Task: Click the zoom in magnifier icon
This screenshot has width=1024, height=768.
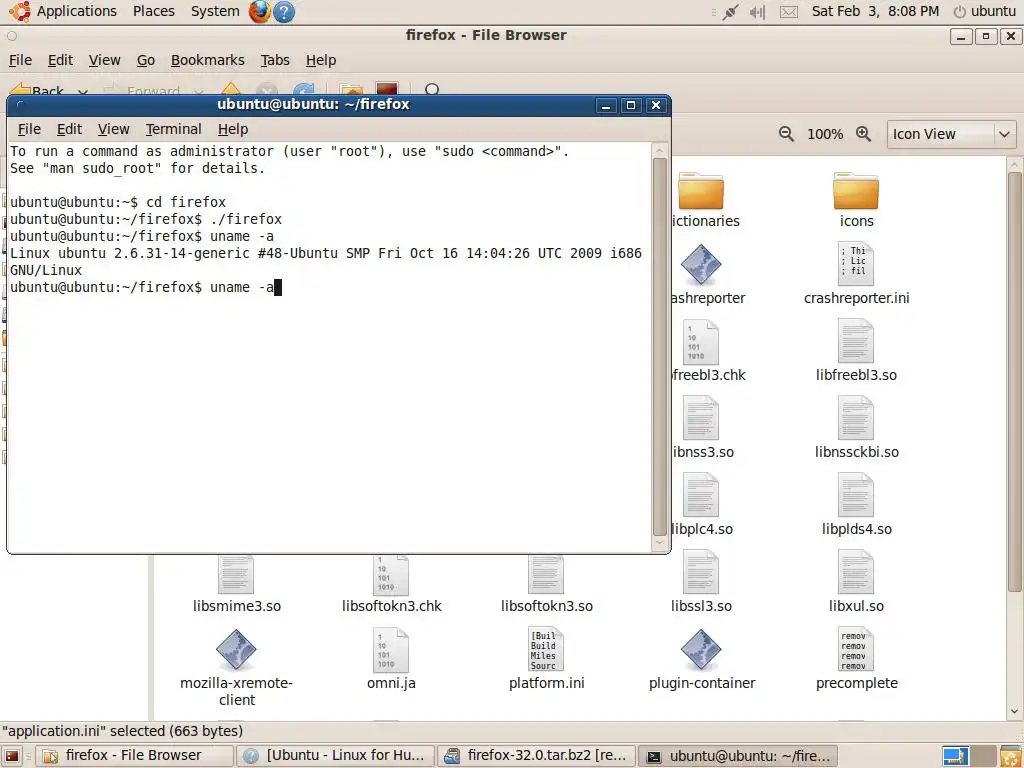Action: click(863, 134)
